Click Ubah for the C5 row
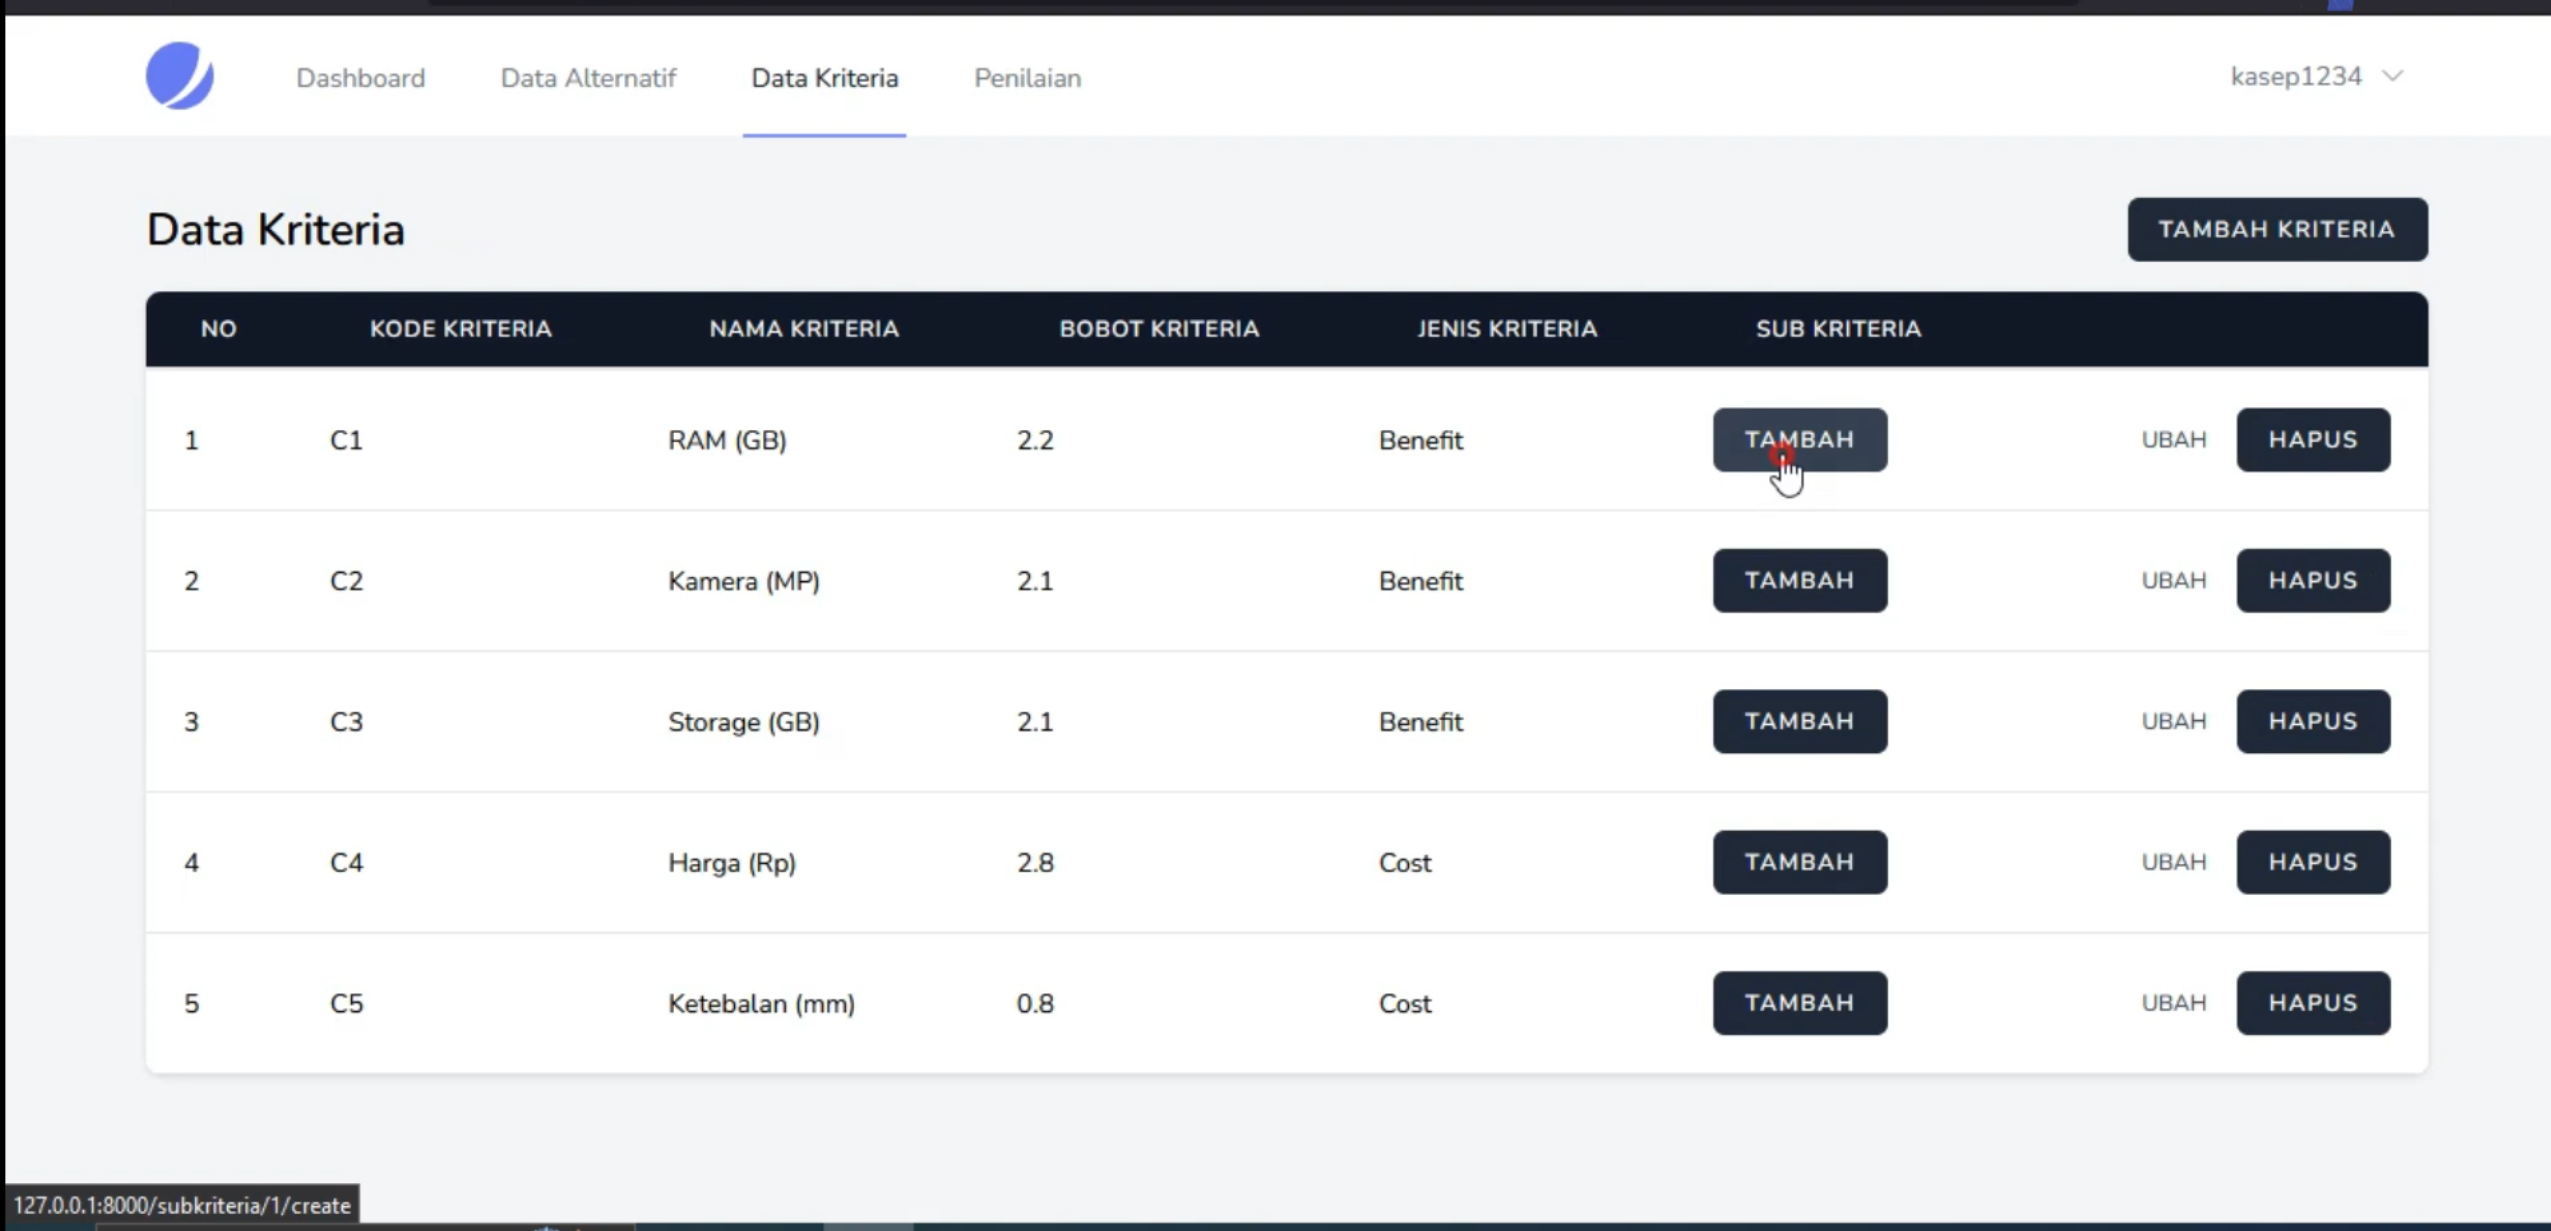Screen dimensions: 2551x1231 pyautogui.click(x=2173, y=1003)
